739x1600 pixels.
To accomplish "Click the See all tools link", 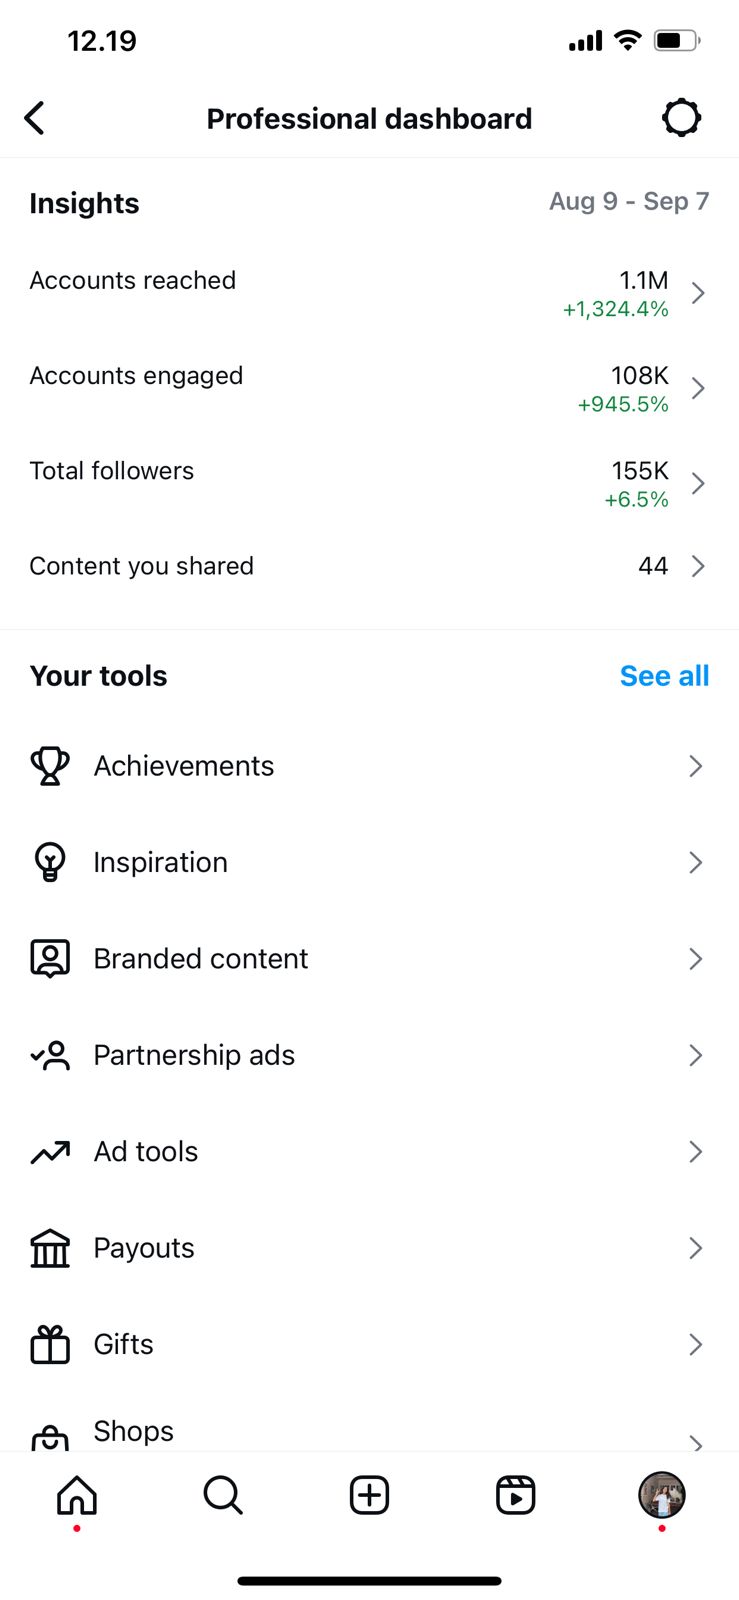I will (664, 676).
